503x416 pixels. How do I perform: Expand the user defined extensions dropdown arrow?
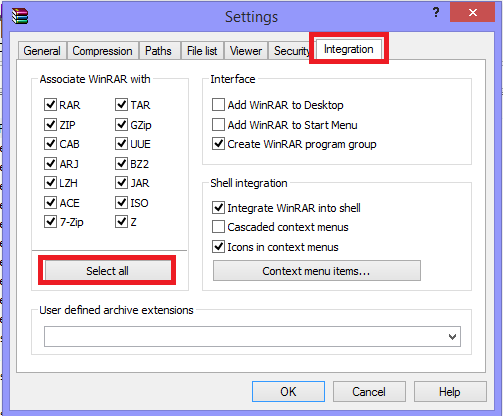pos(452,337)
